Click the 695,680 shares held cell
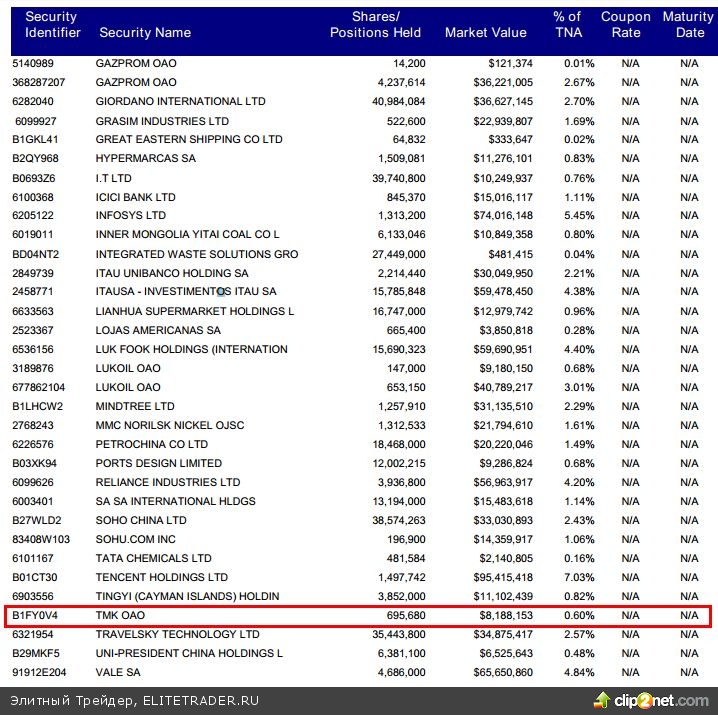718x715 pixels. point(402,615)
